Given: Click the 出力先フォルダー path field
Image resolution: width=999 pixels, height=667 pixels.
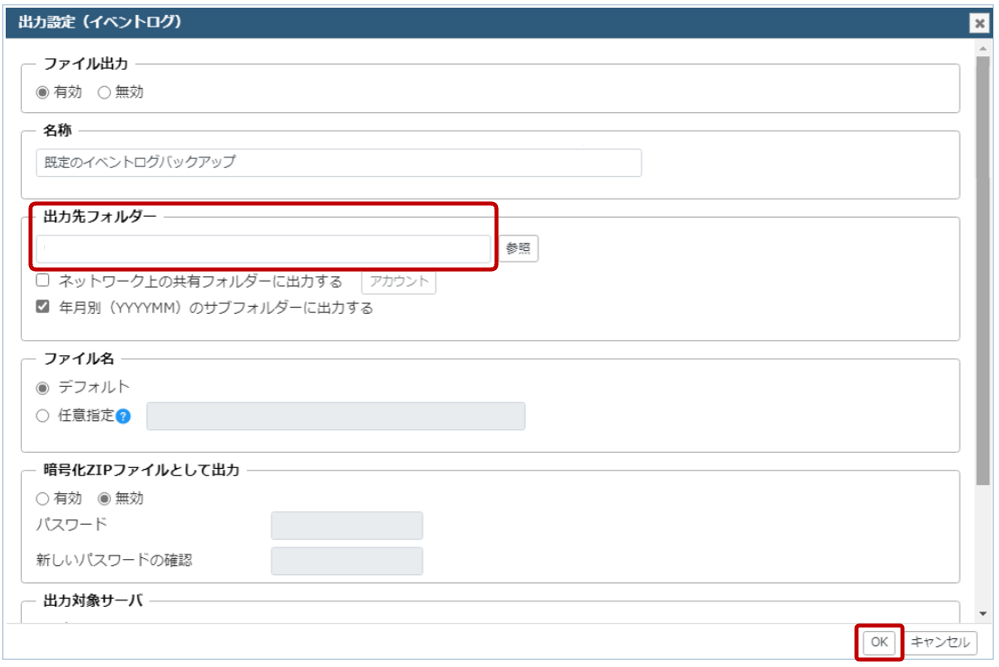Looking at the screenshot, I should tap(264, 248).
